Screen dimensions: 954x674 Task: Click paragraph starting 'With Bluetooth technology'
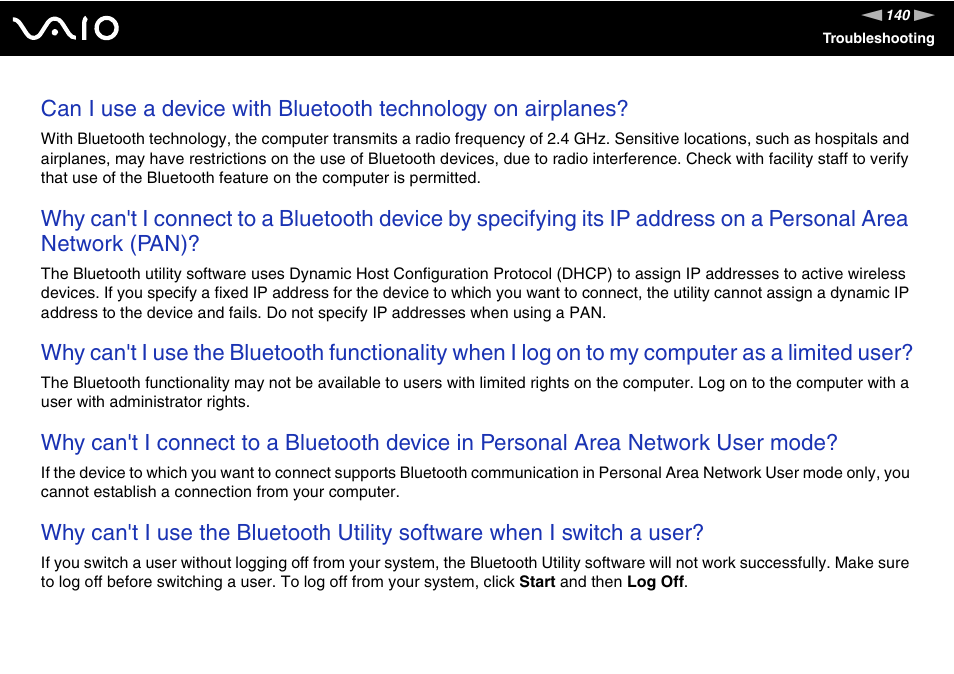(475, 158)
